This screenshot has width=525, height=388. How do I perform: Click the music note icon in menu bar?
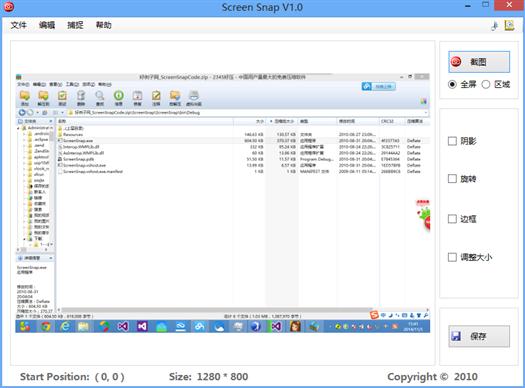495,26
